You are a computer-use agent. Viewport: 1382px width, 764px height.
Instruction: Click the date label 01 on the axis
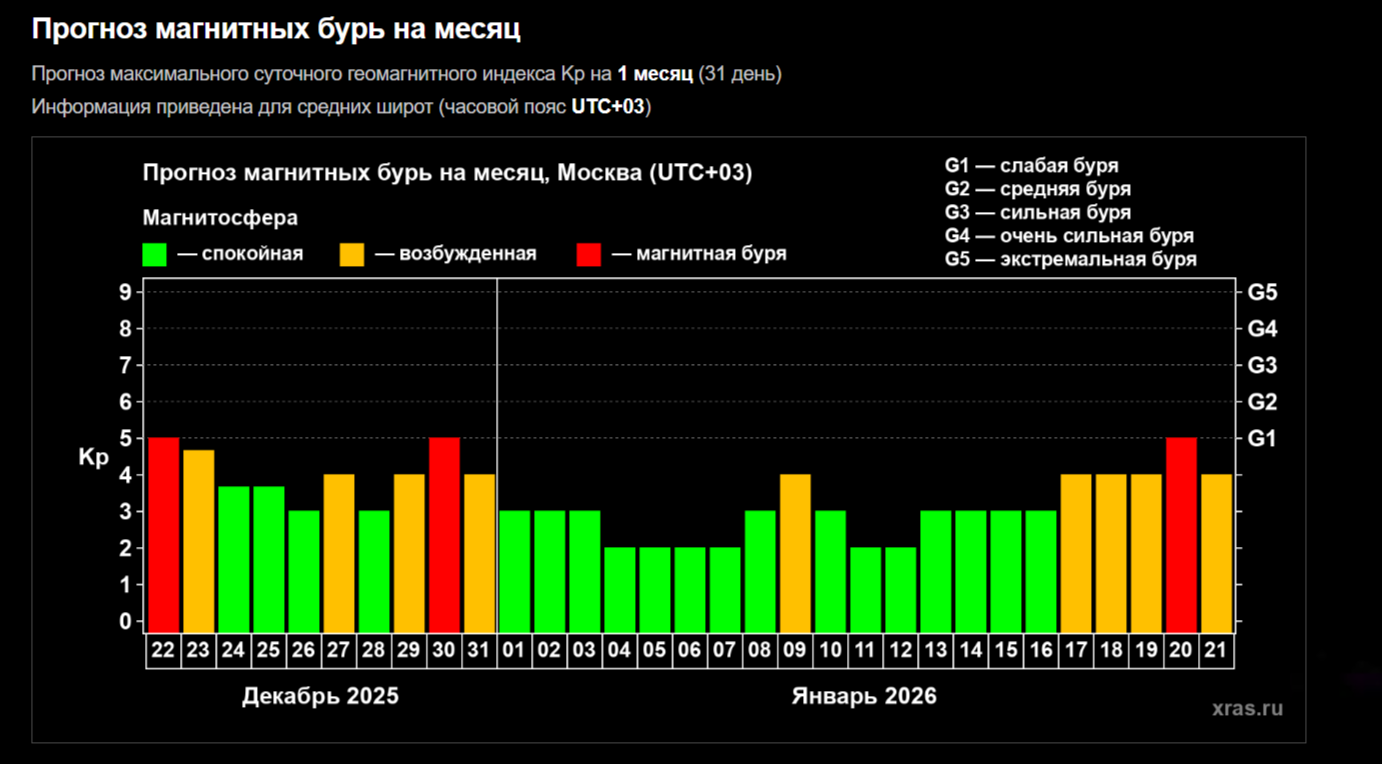click(514, 651)
